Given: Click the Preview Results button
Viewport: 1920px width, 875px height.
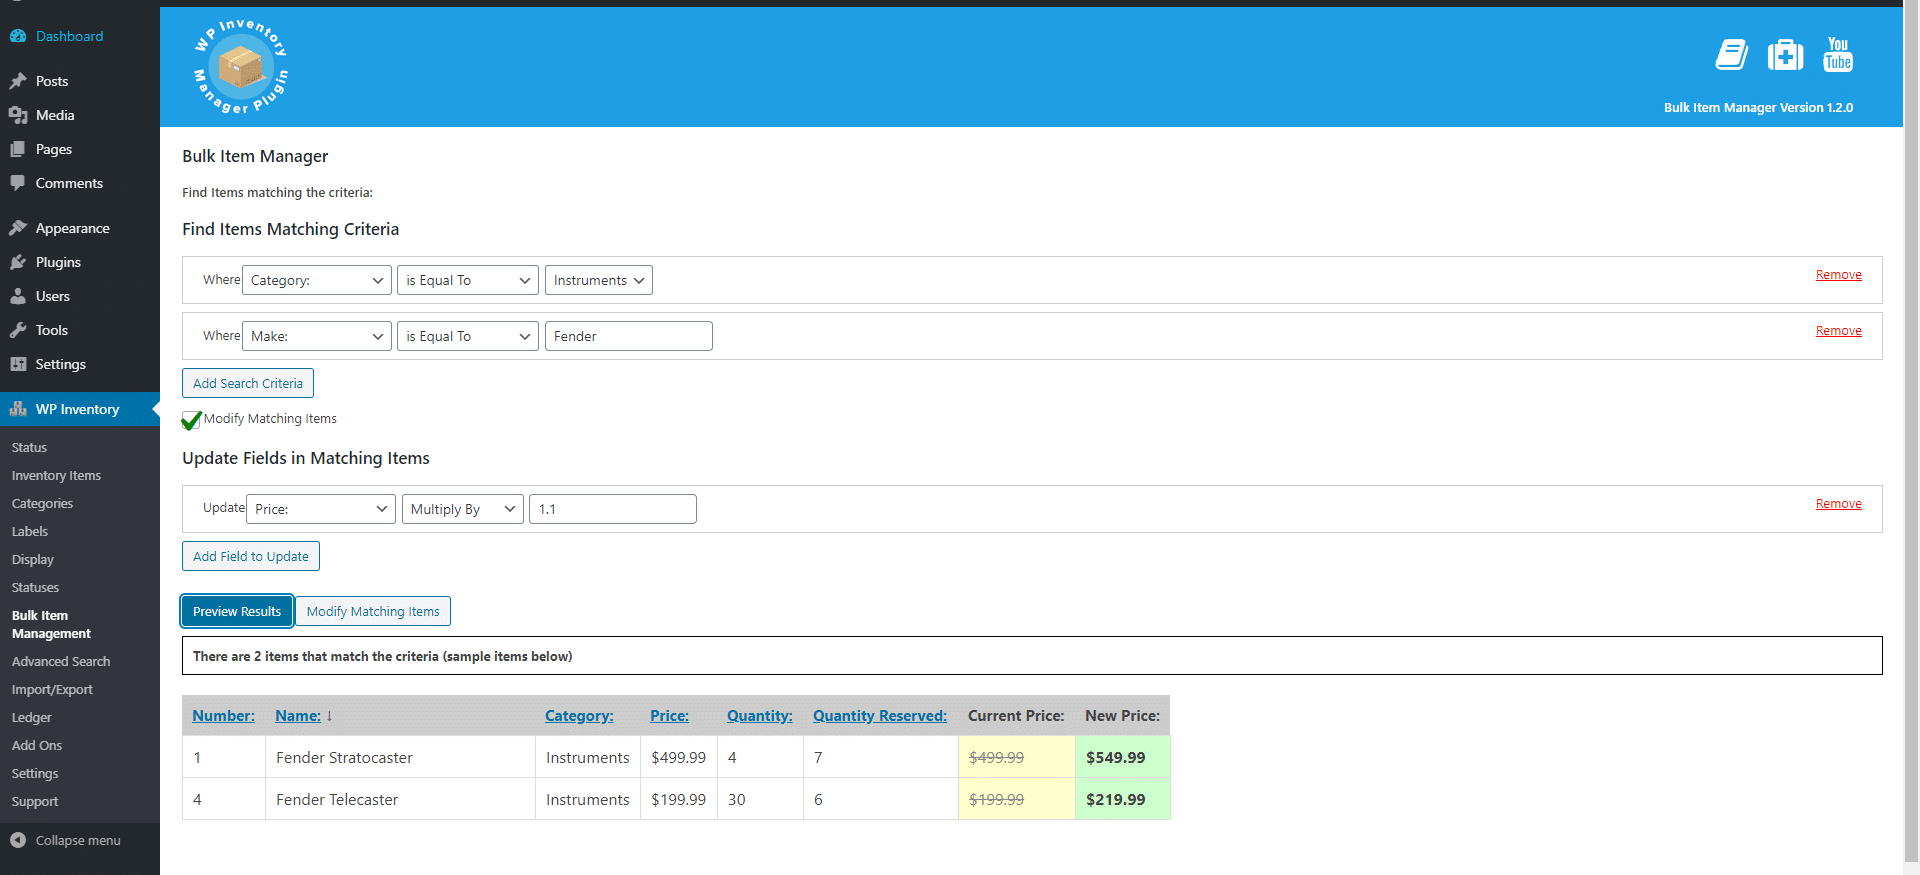Looking at the screenshot, I should (237, 611).
